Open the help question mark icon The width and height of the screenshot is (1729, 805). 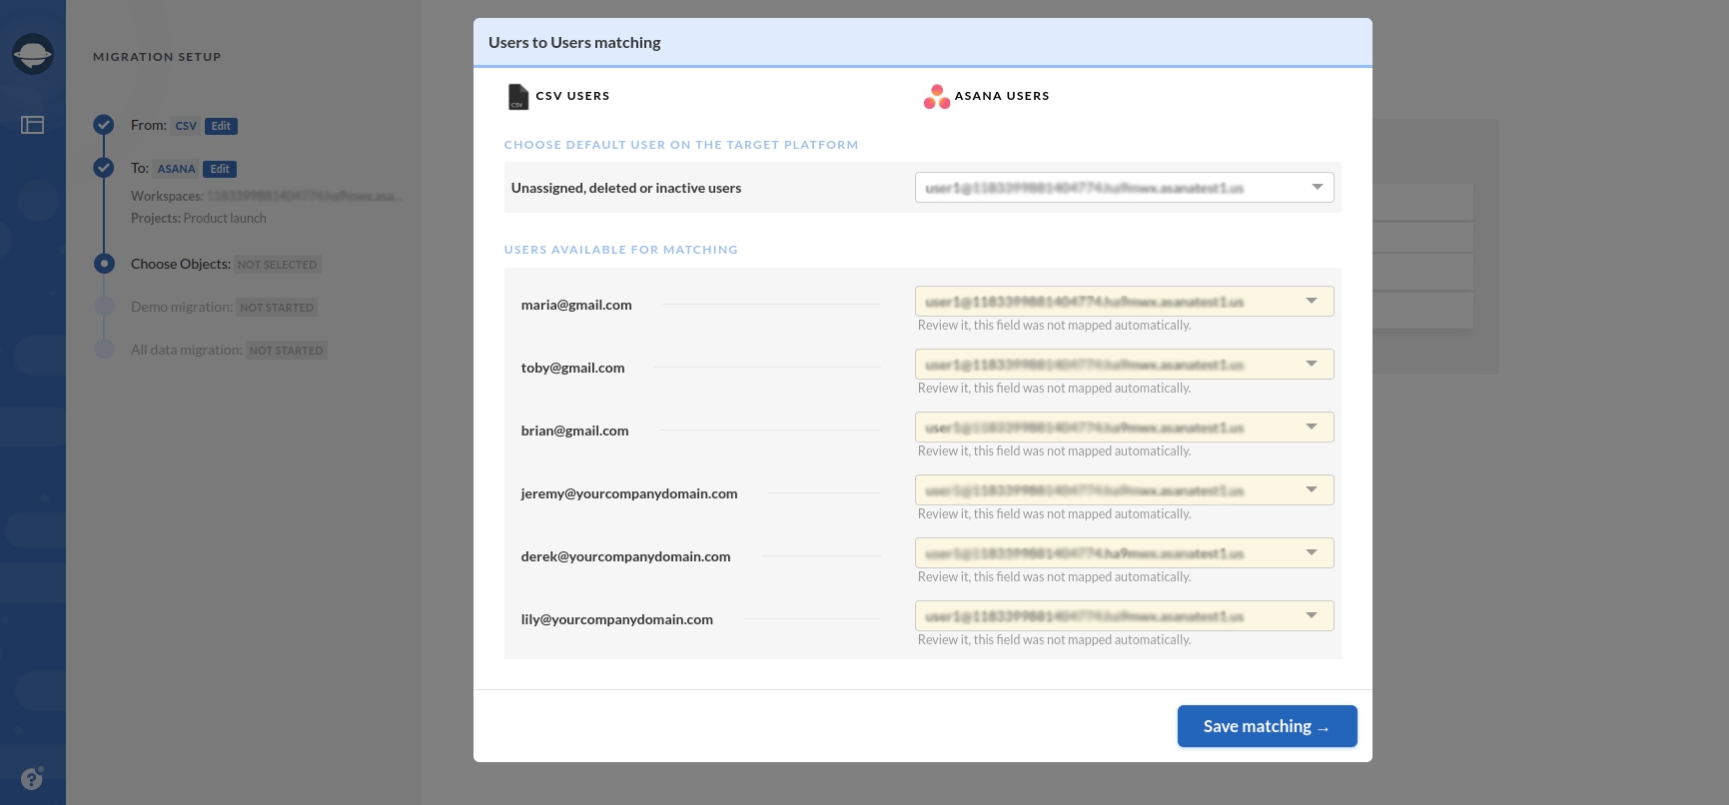point(32,778)
